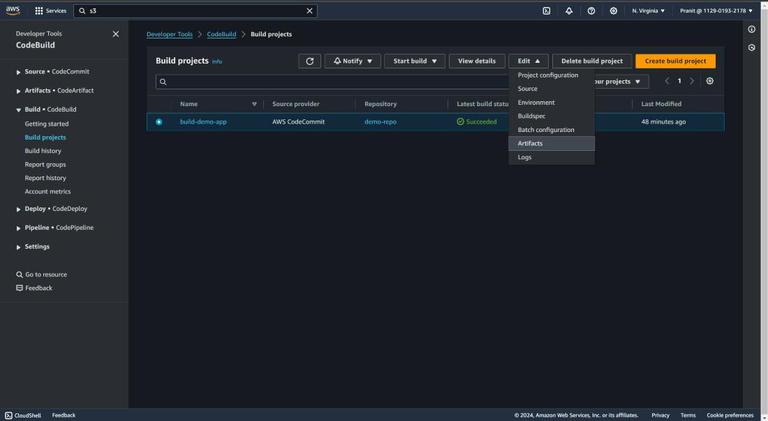Open the Terms footer link
The image size is (768, 421).
(688, 415)
